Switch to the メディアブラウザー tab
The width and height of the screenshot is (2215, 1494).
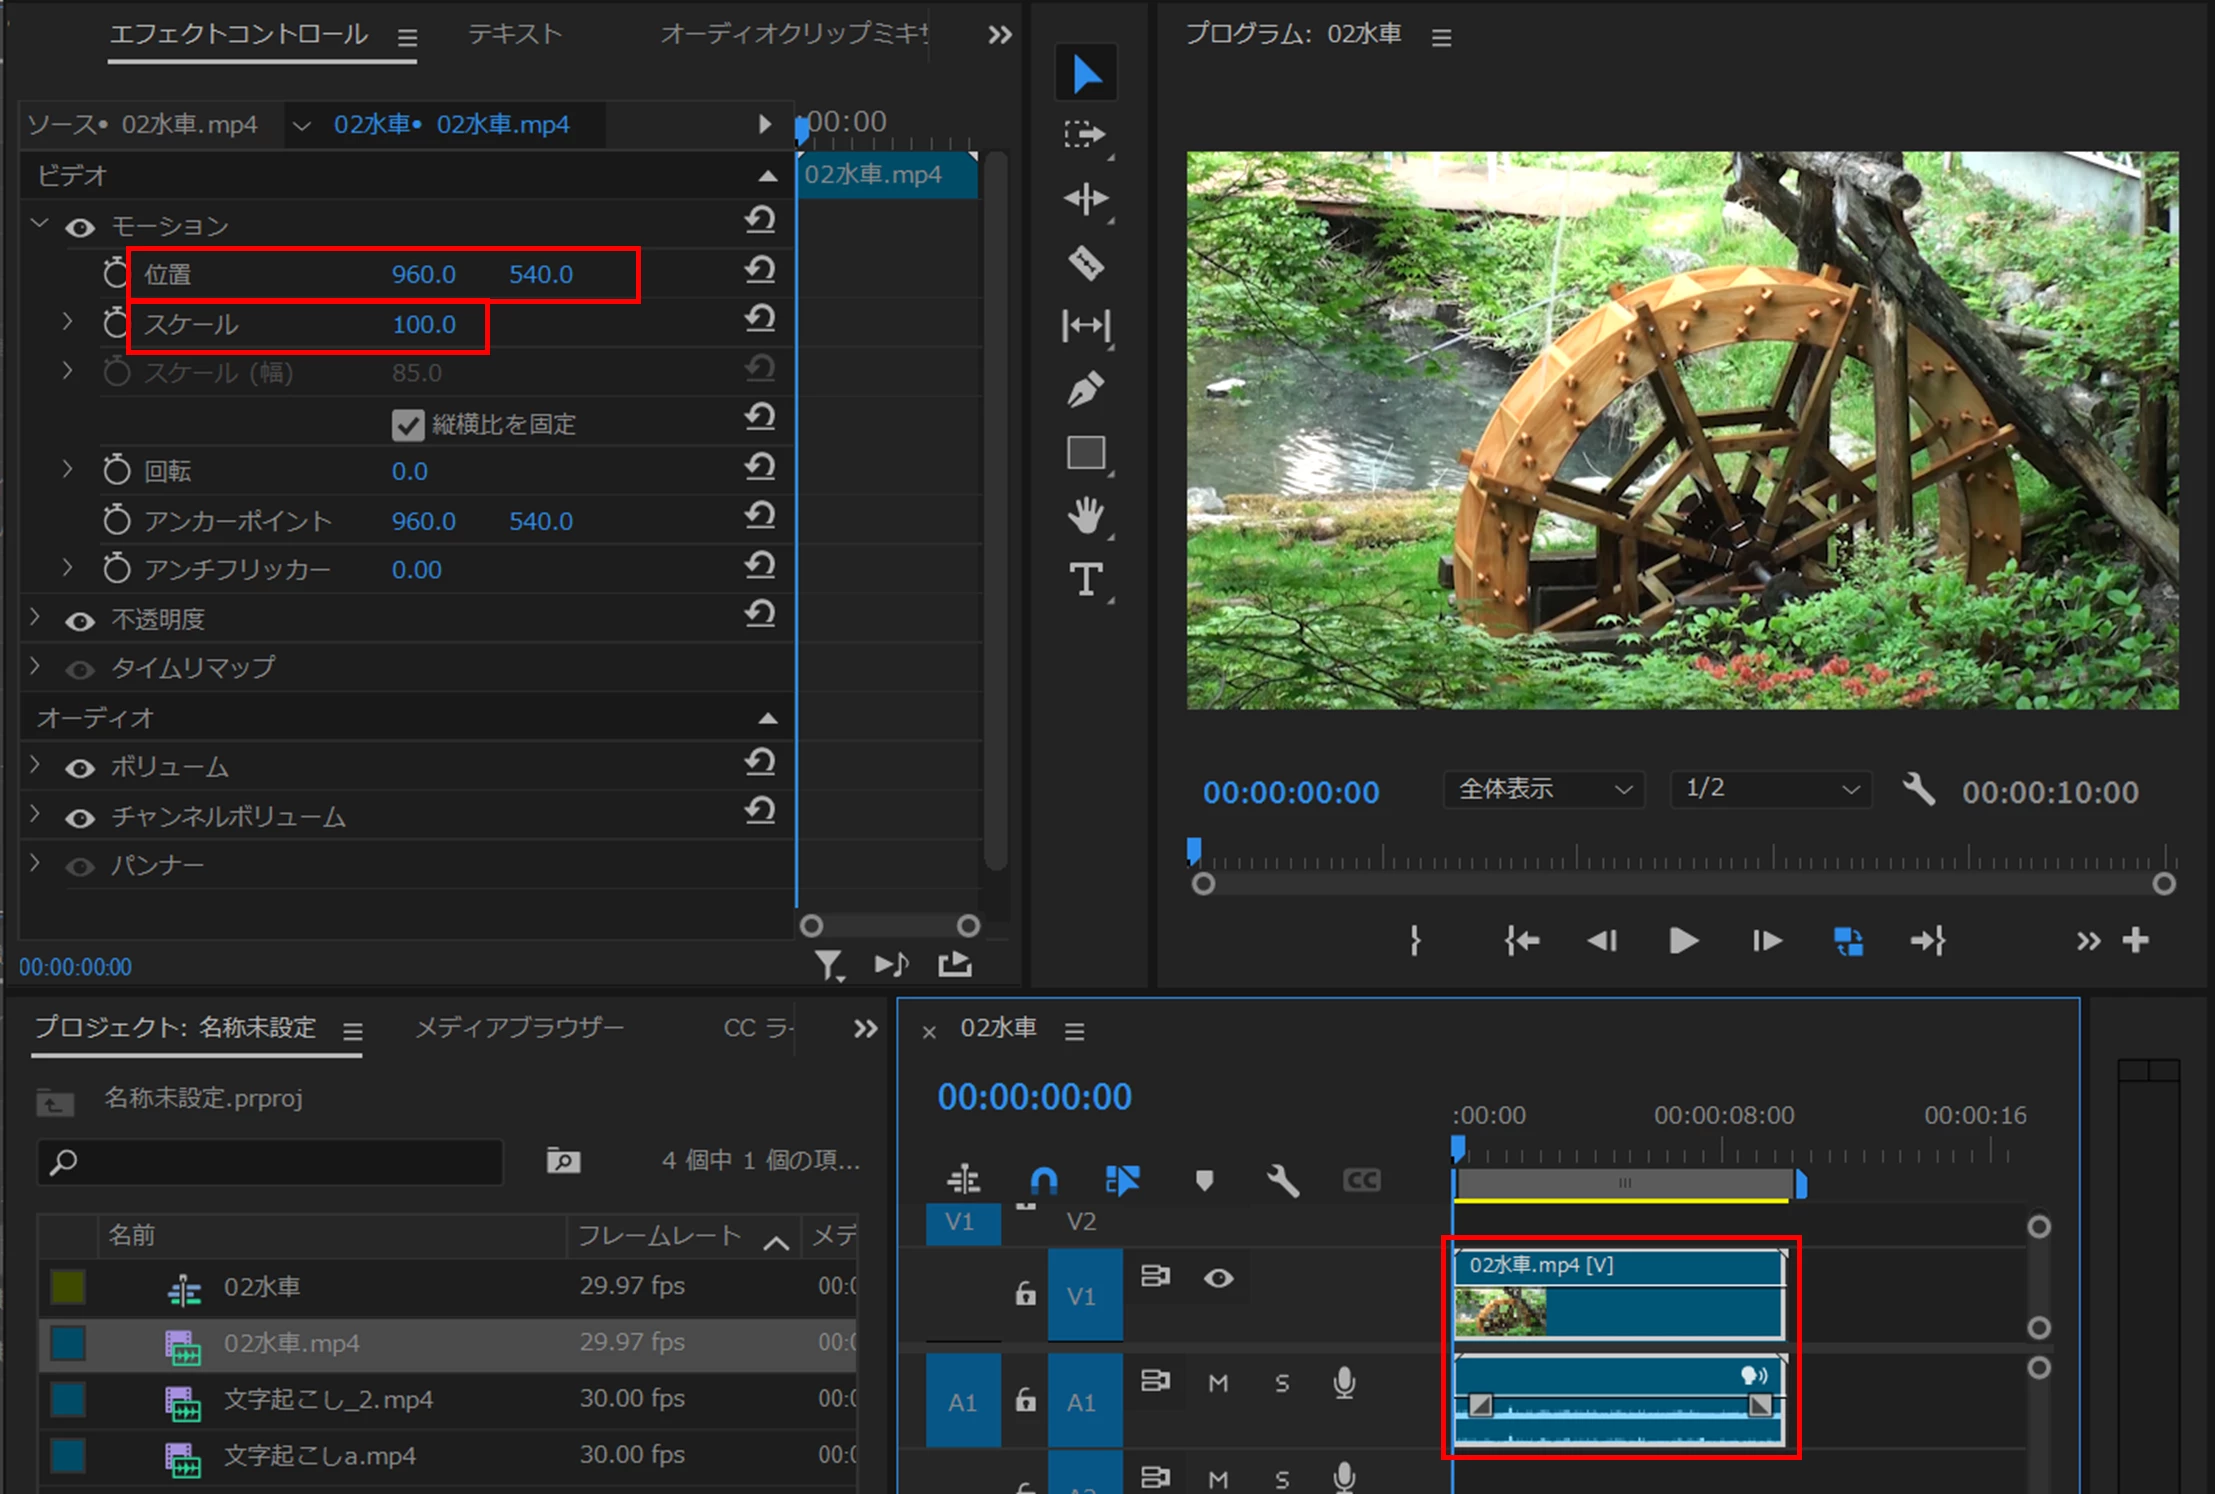point(519,1028)
